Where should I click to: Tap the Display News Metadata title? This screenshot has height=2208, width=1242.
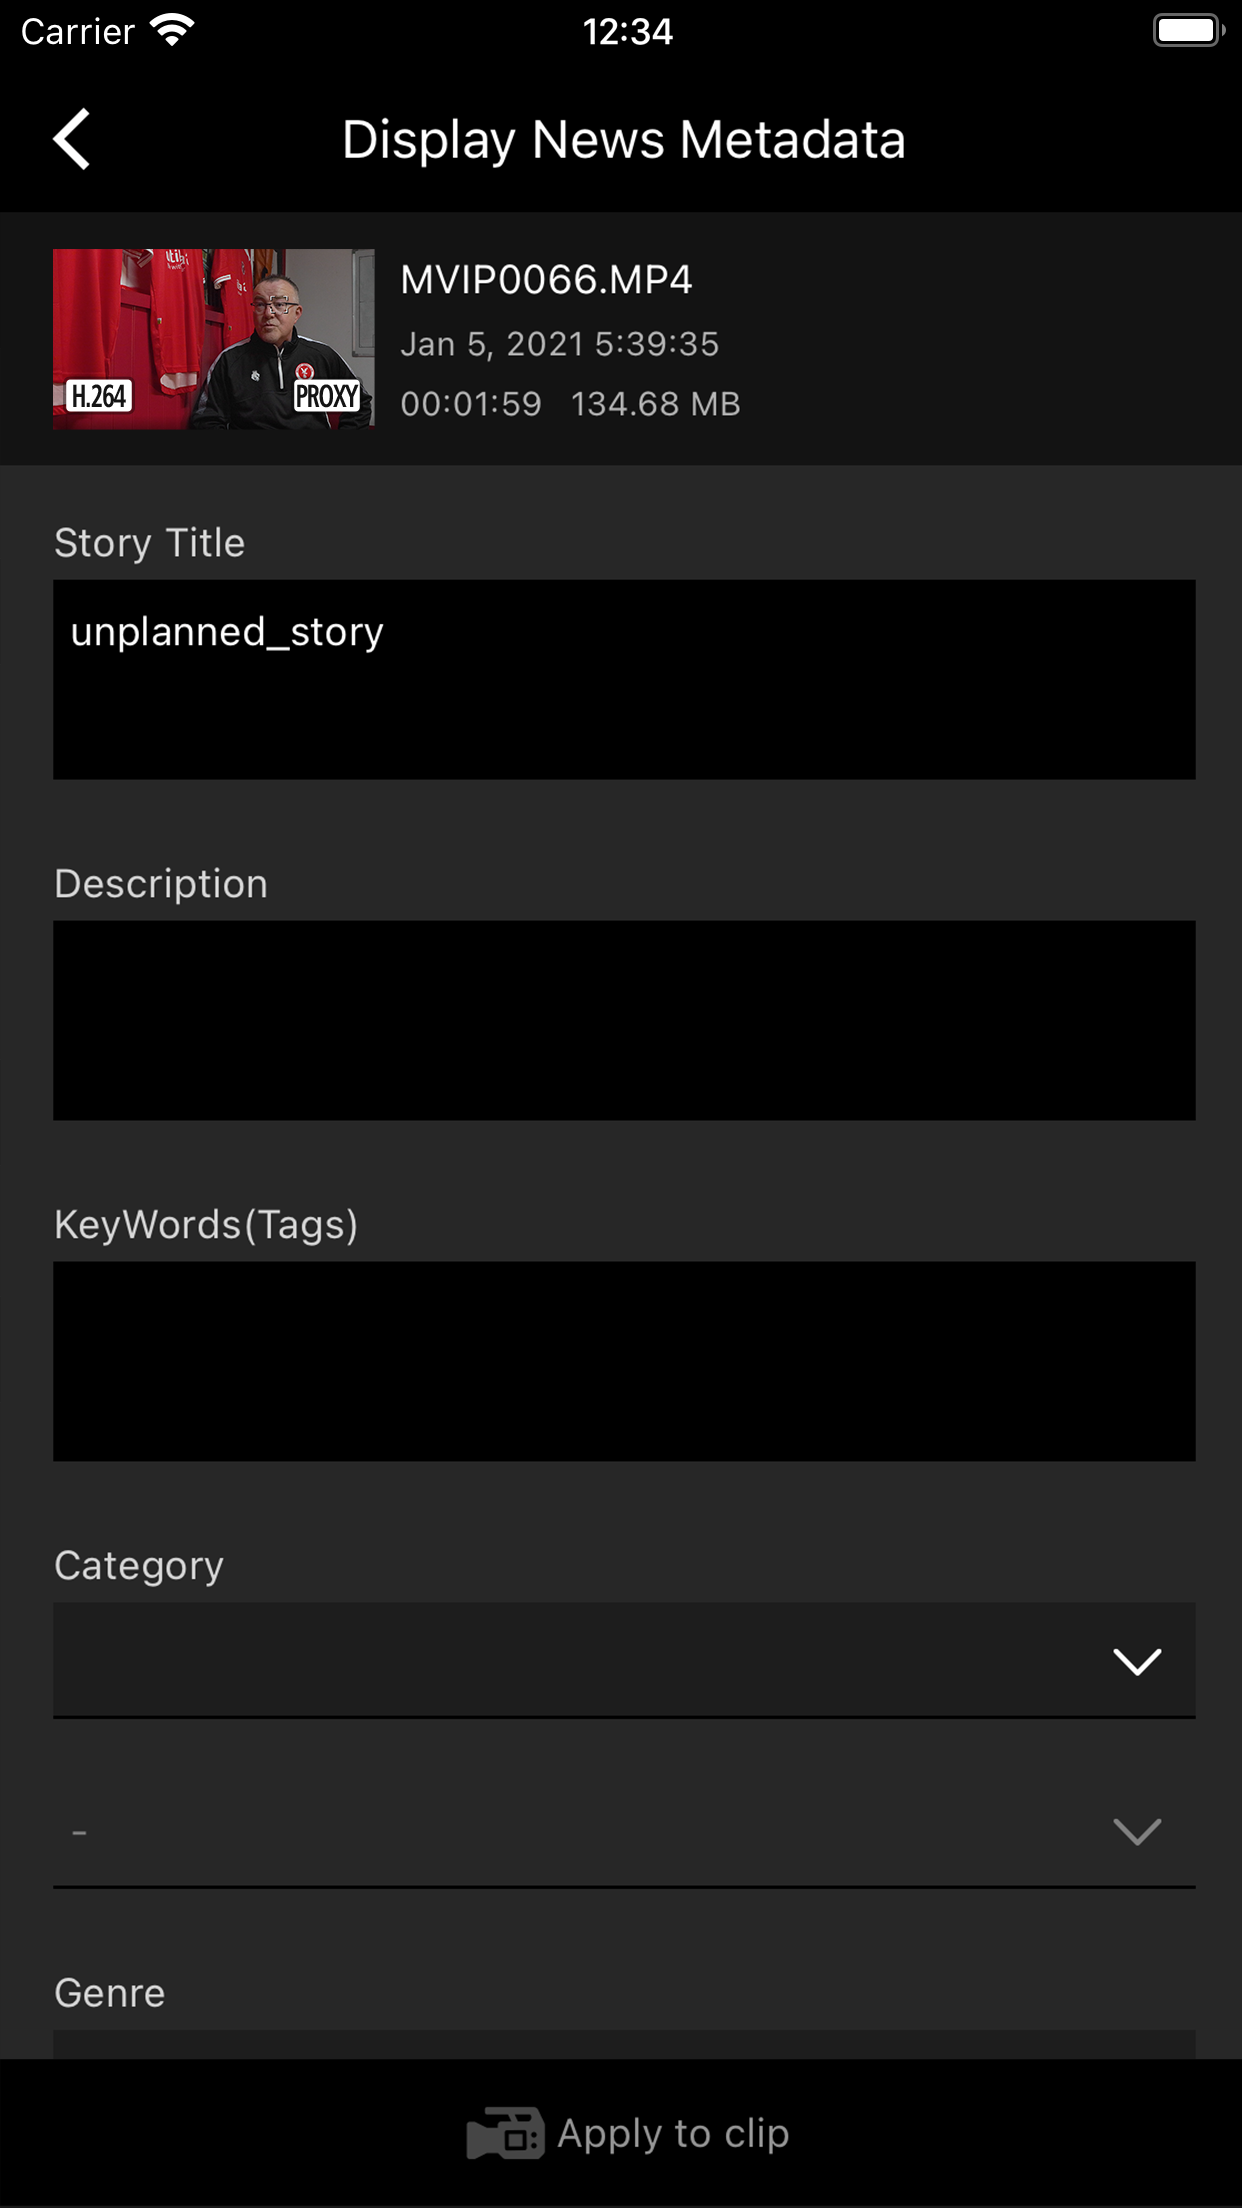[623, 139]
